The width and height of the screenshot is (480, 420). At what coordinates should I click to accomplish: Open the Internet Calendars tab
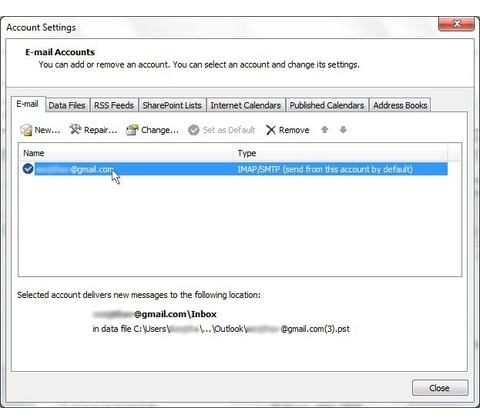246,105
